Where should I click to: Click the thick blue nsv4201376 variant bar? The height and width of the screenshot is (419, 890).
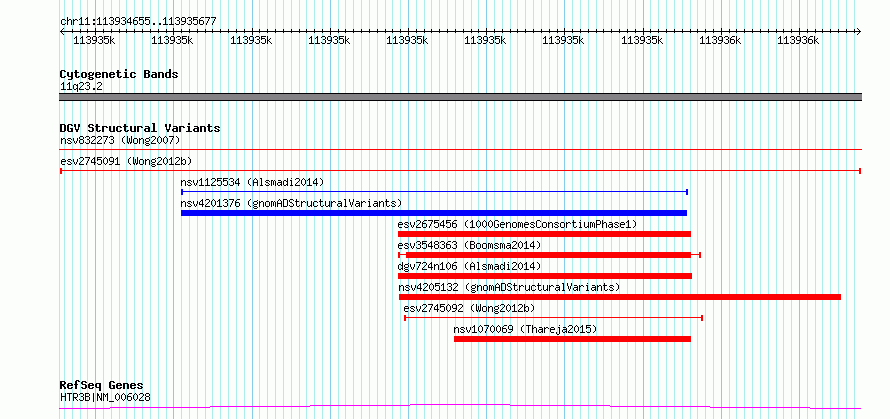point(434,213)
